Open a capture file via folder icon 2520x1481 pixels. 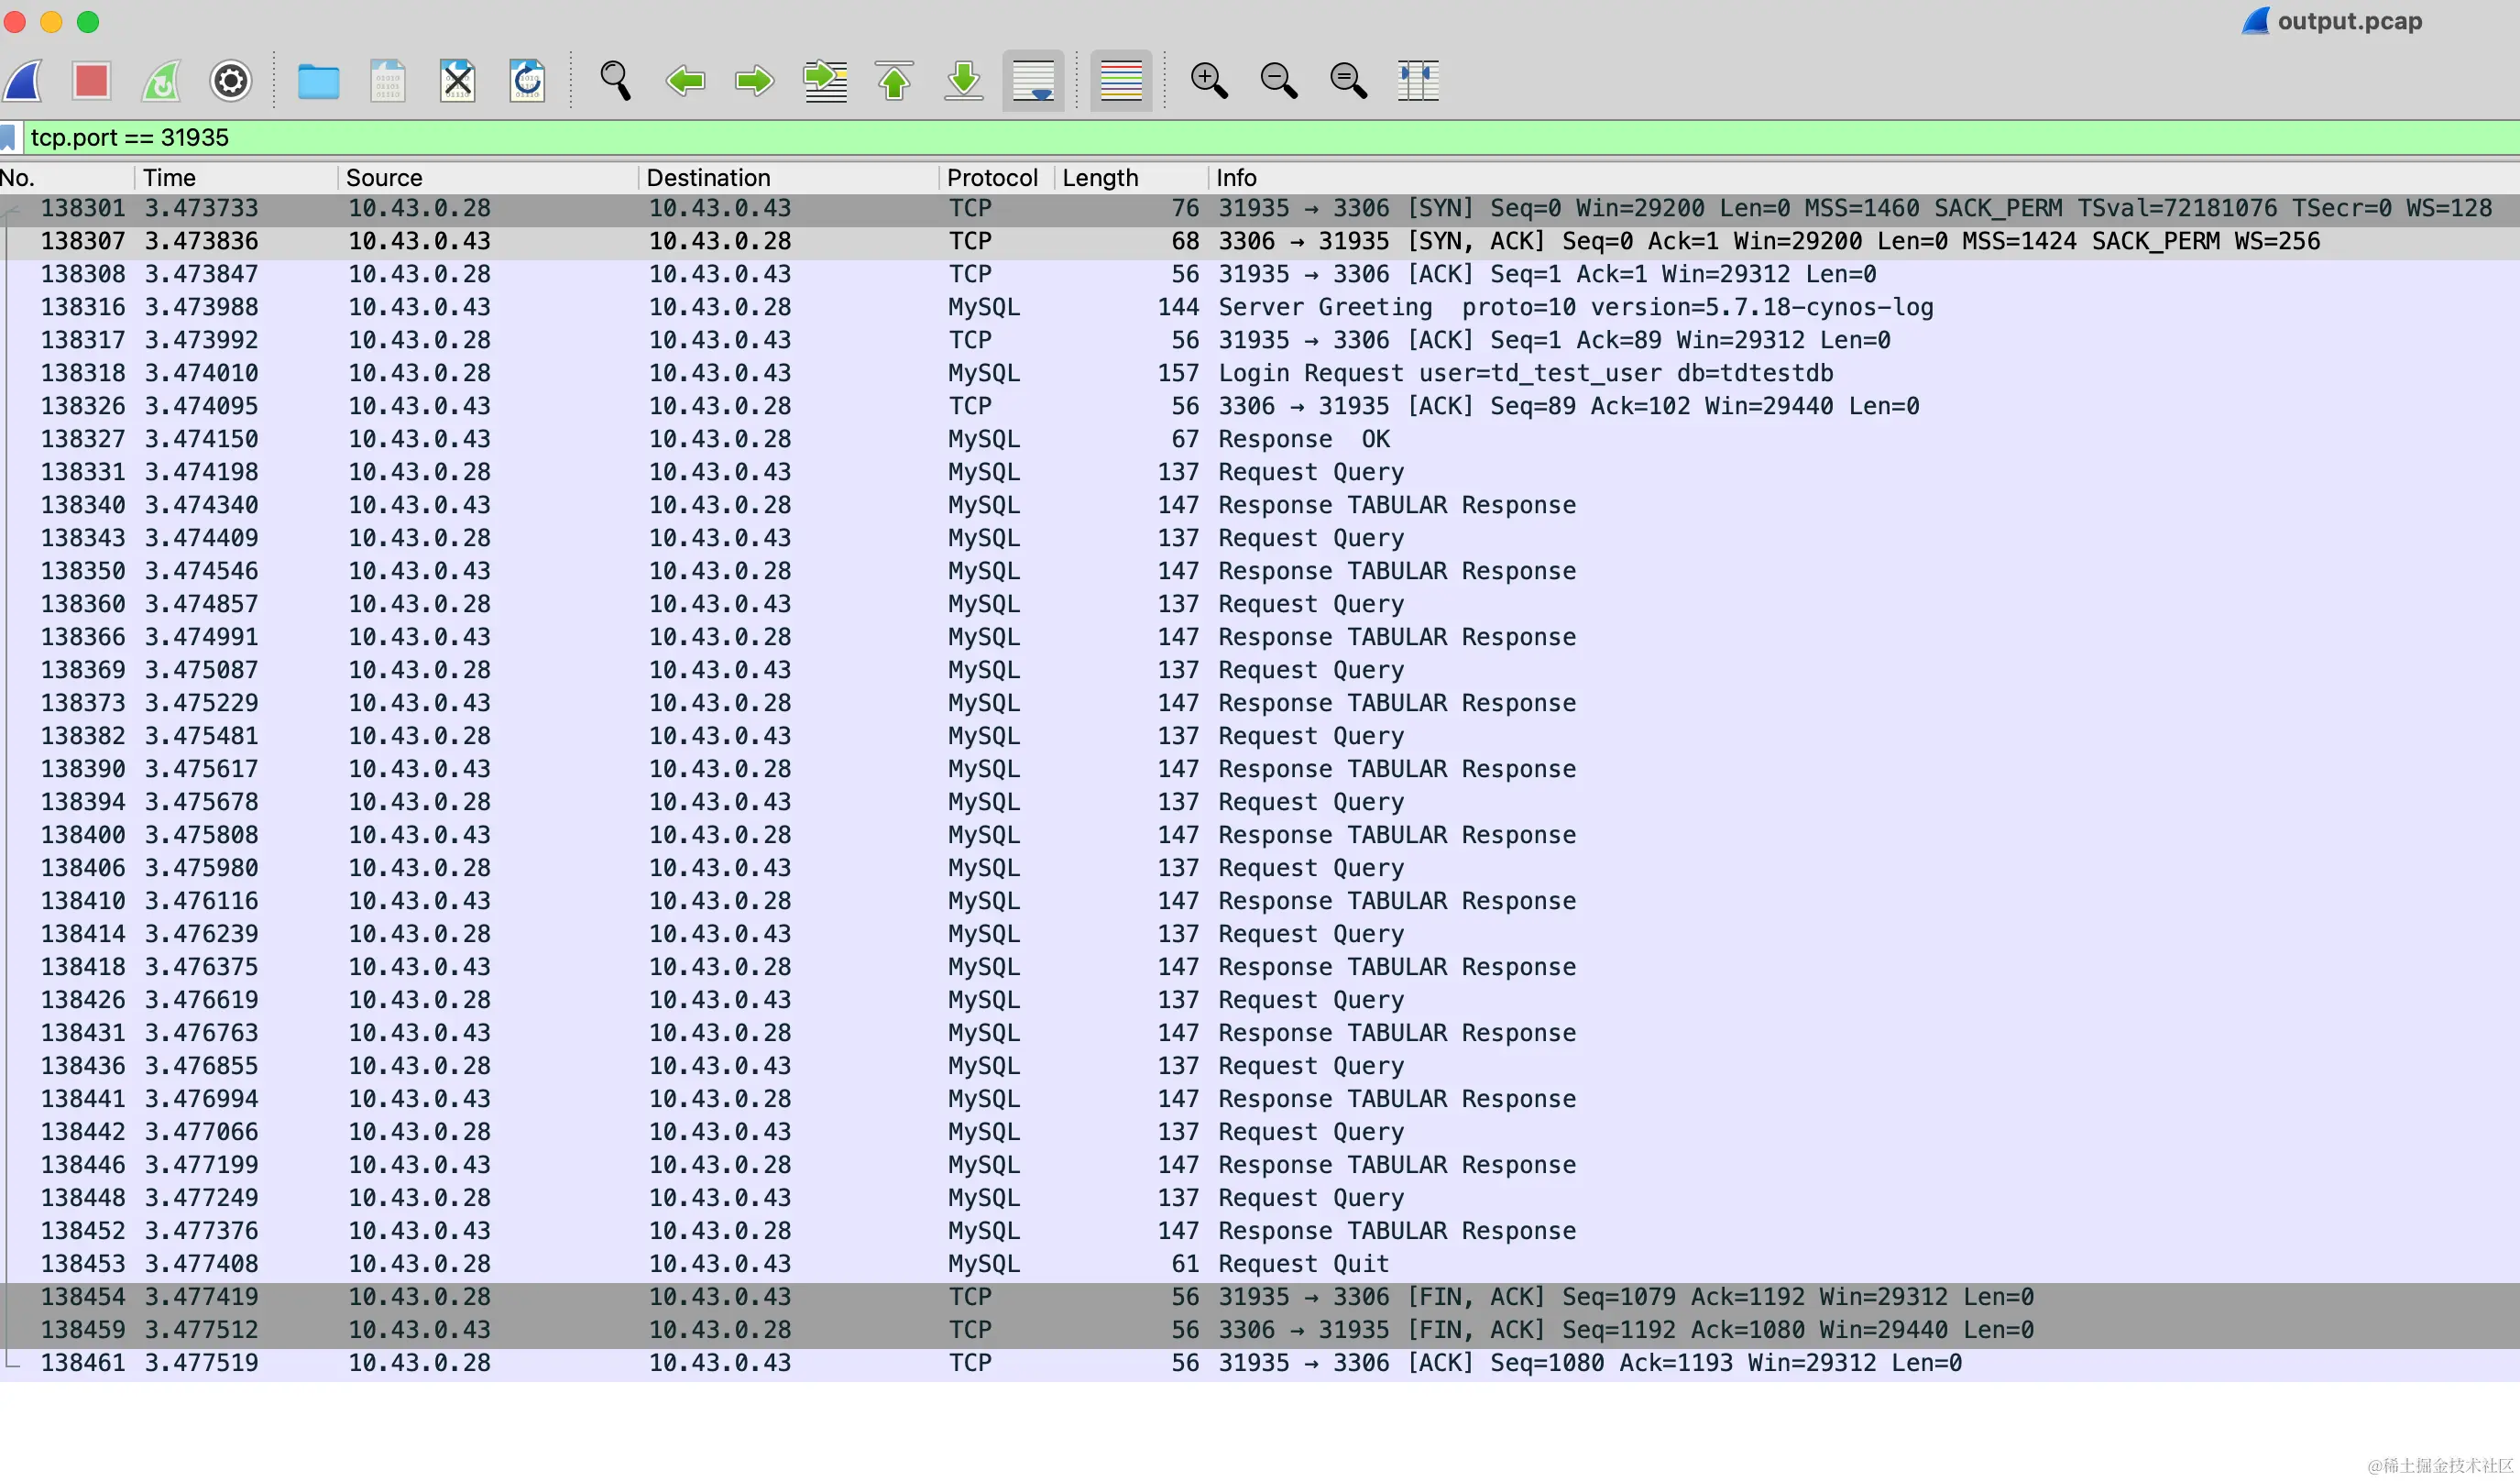click(318, 81)
